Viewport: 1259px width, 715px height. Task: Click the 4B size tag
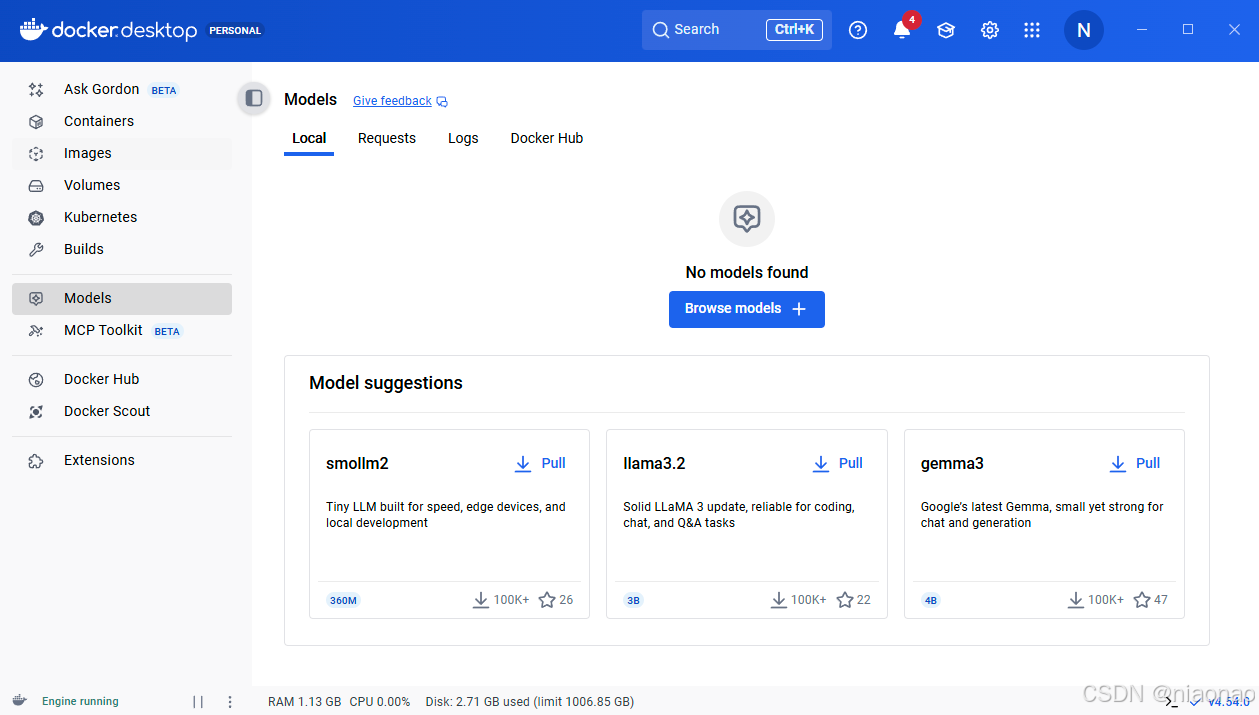[931, 600]
